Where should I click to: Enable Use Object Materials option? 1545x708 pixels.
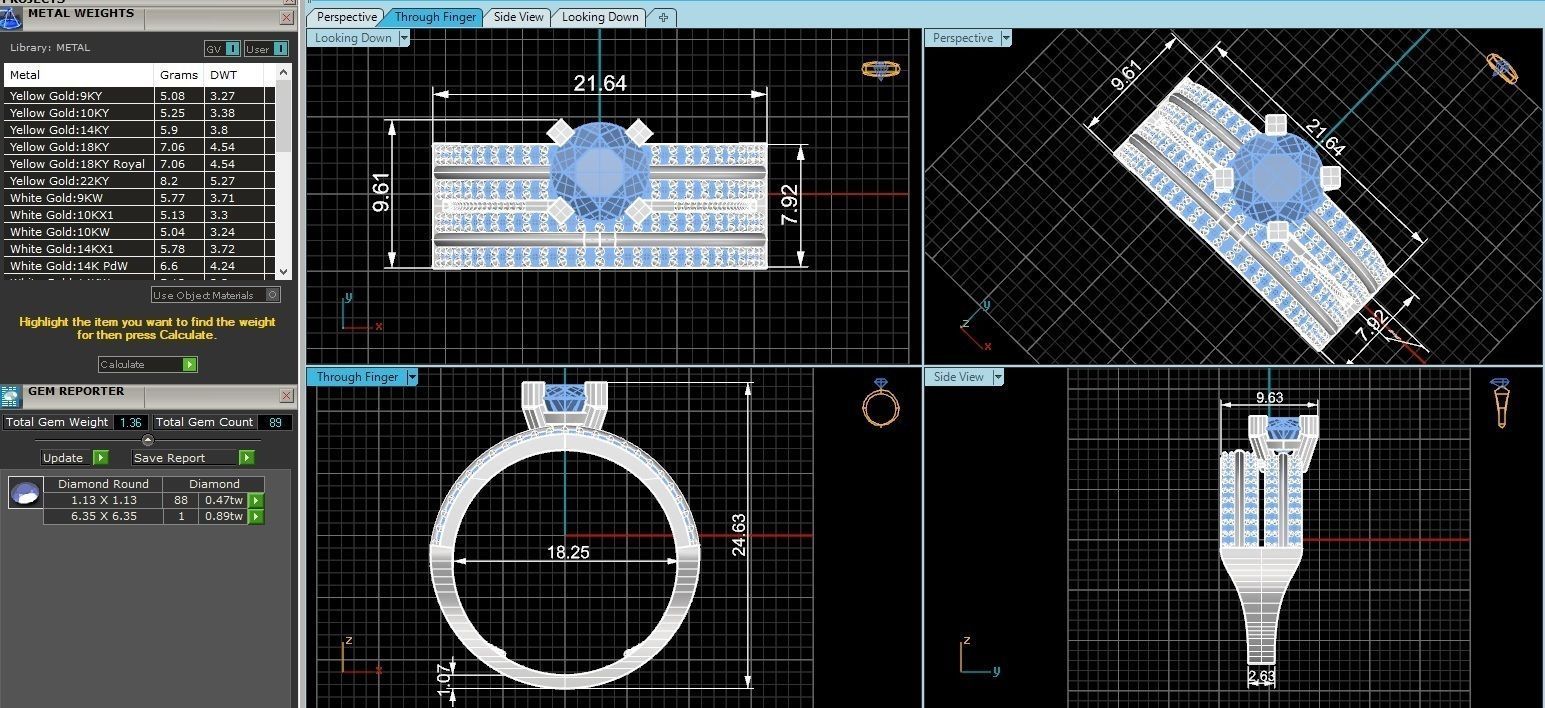click(273, 295)
